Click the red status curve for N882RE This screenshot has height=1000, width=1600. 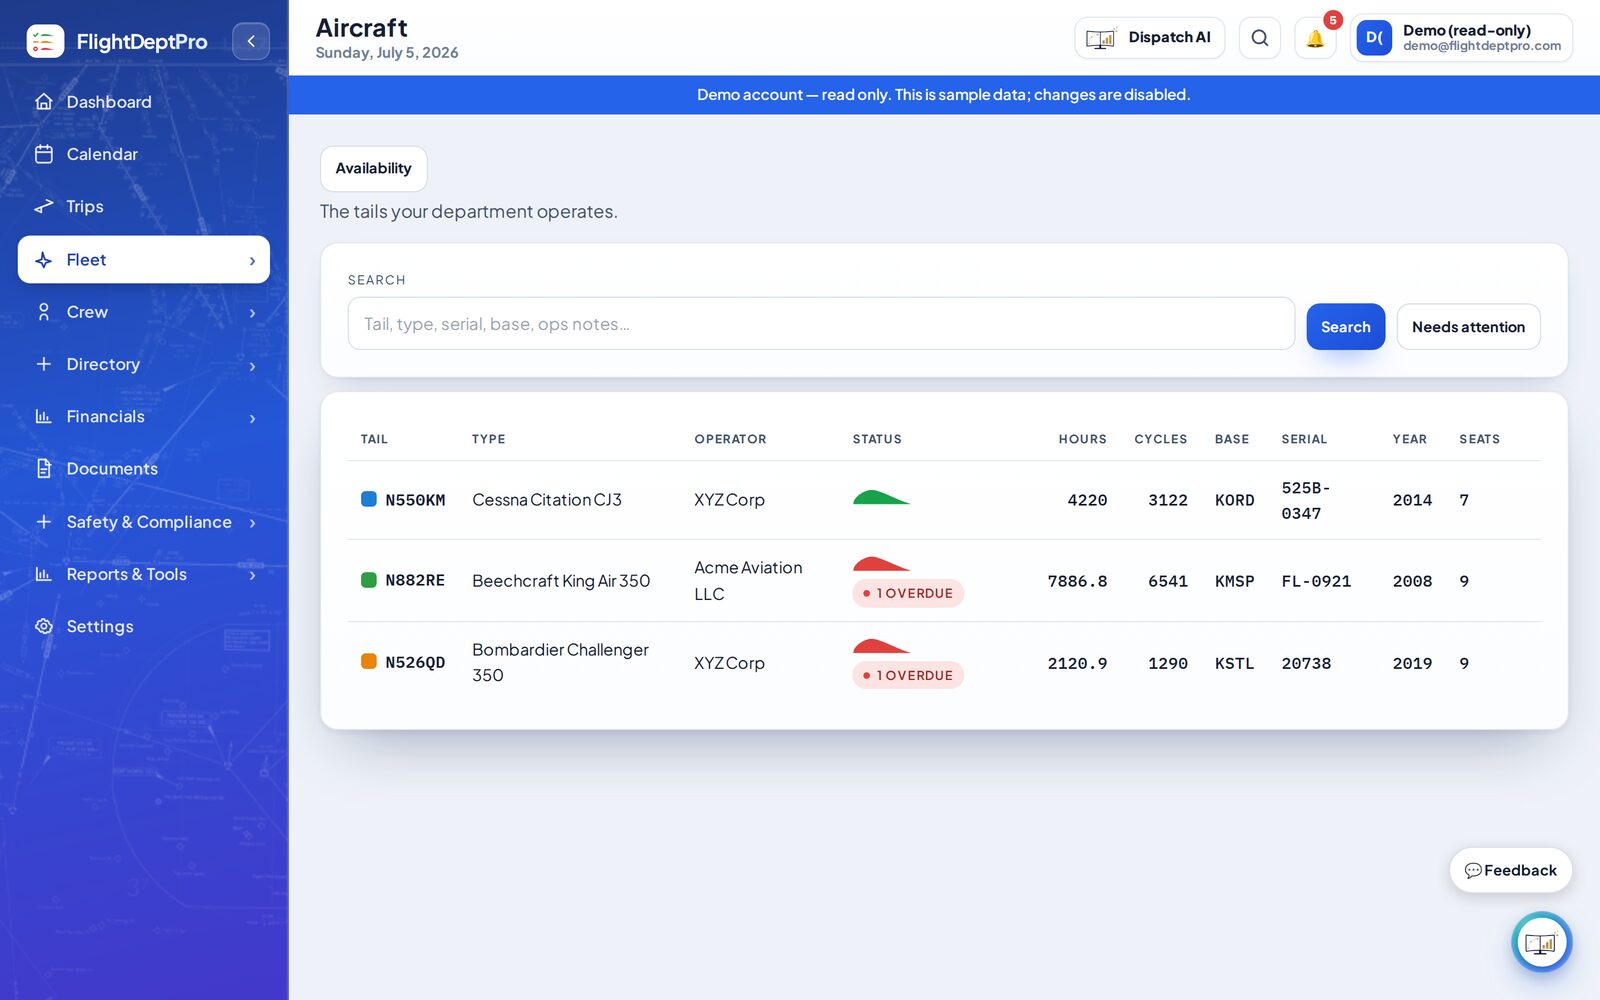881,564
